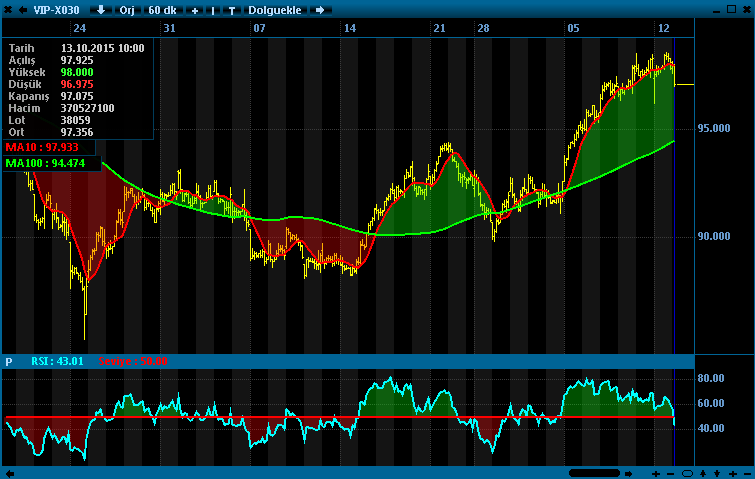This screenshot has height=479, width=755.
Task: Click the Seviye : 50.00 level label
Action: tap(133, 361)
